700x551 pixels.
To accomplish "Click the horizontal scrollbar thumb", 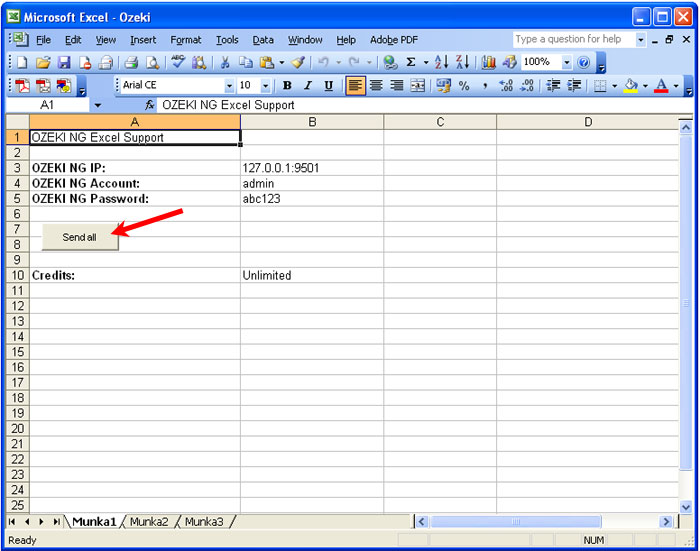I will pyautogui.click(x=516, y=522).
